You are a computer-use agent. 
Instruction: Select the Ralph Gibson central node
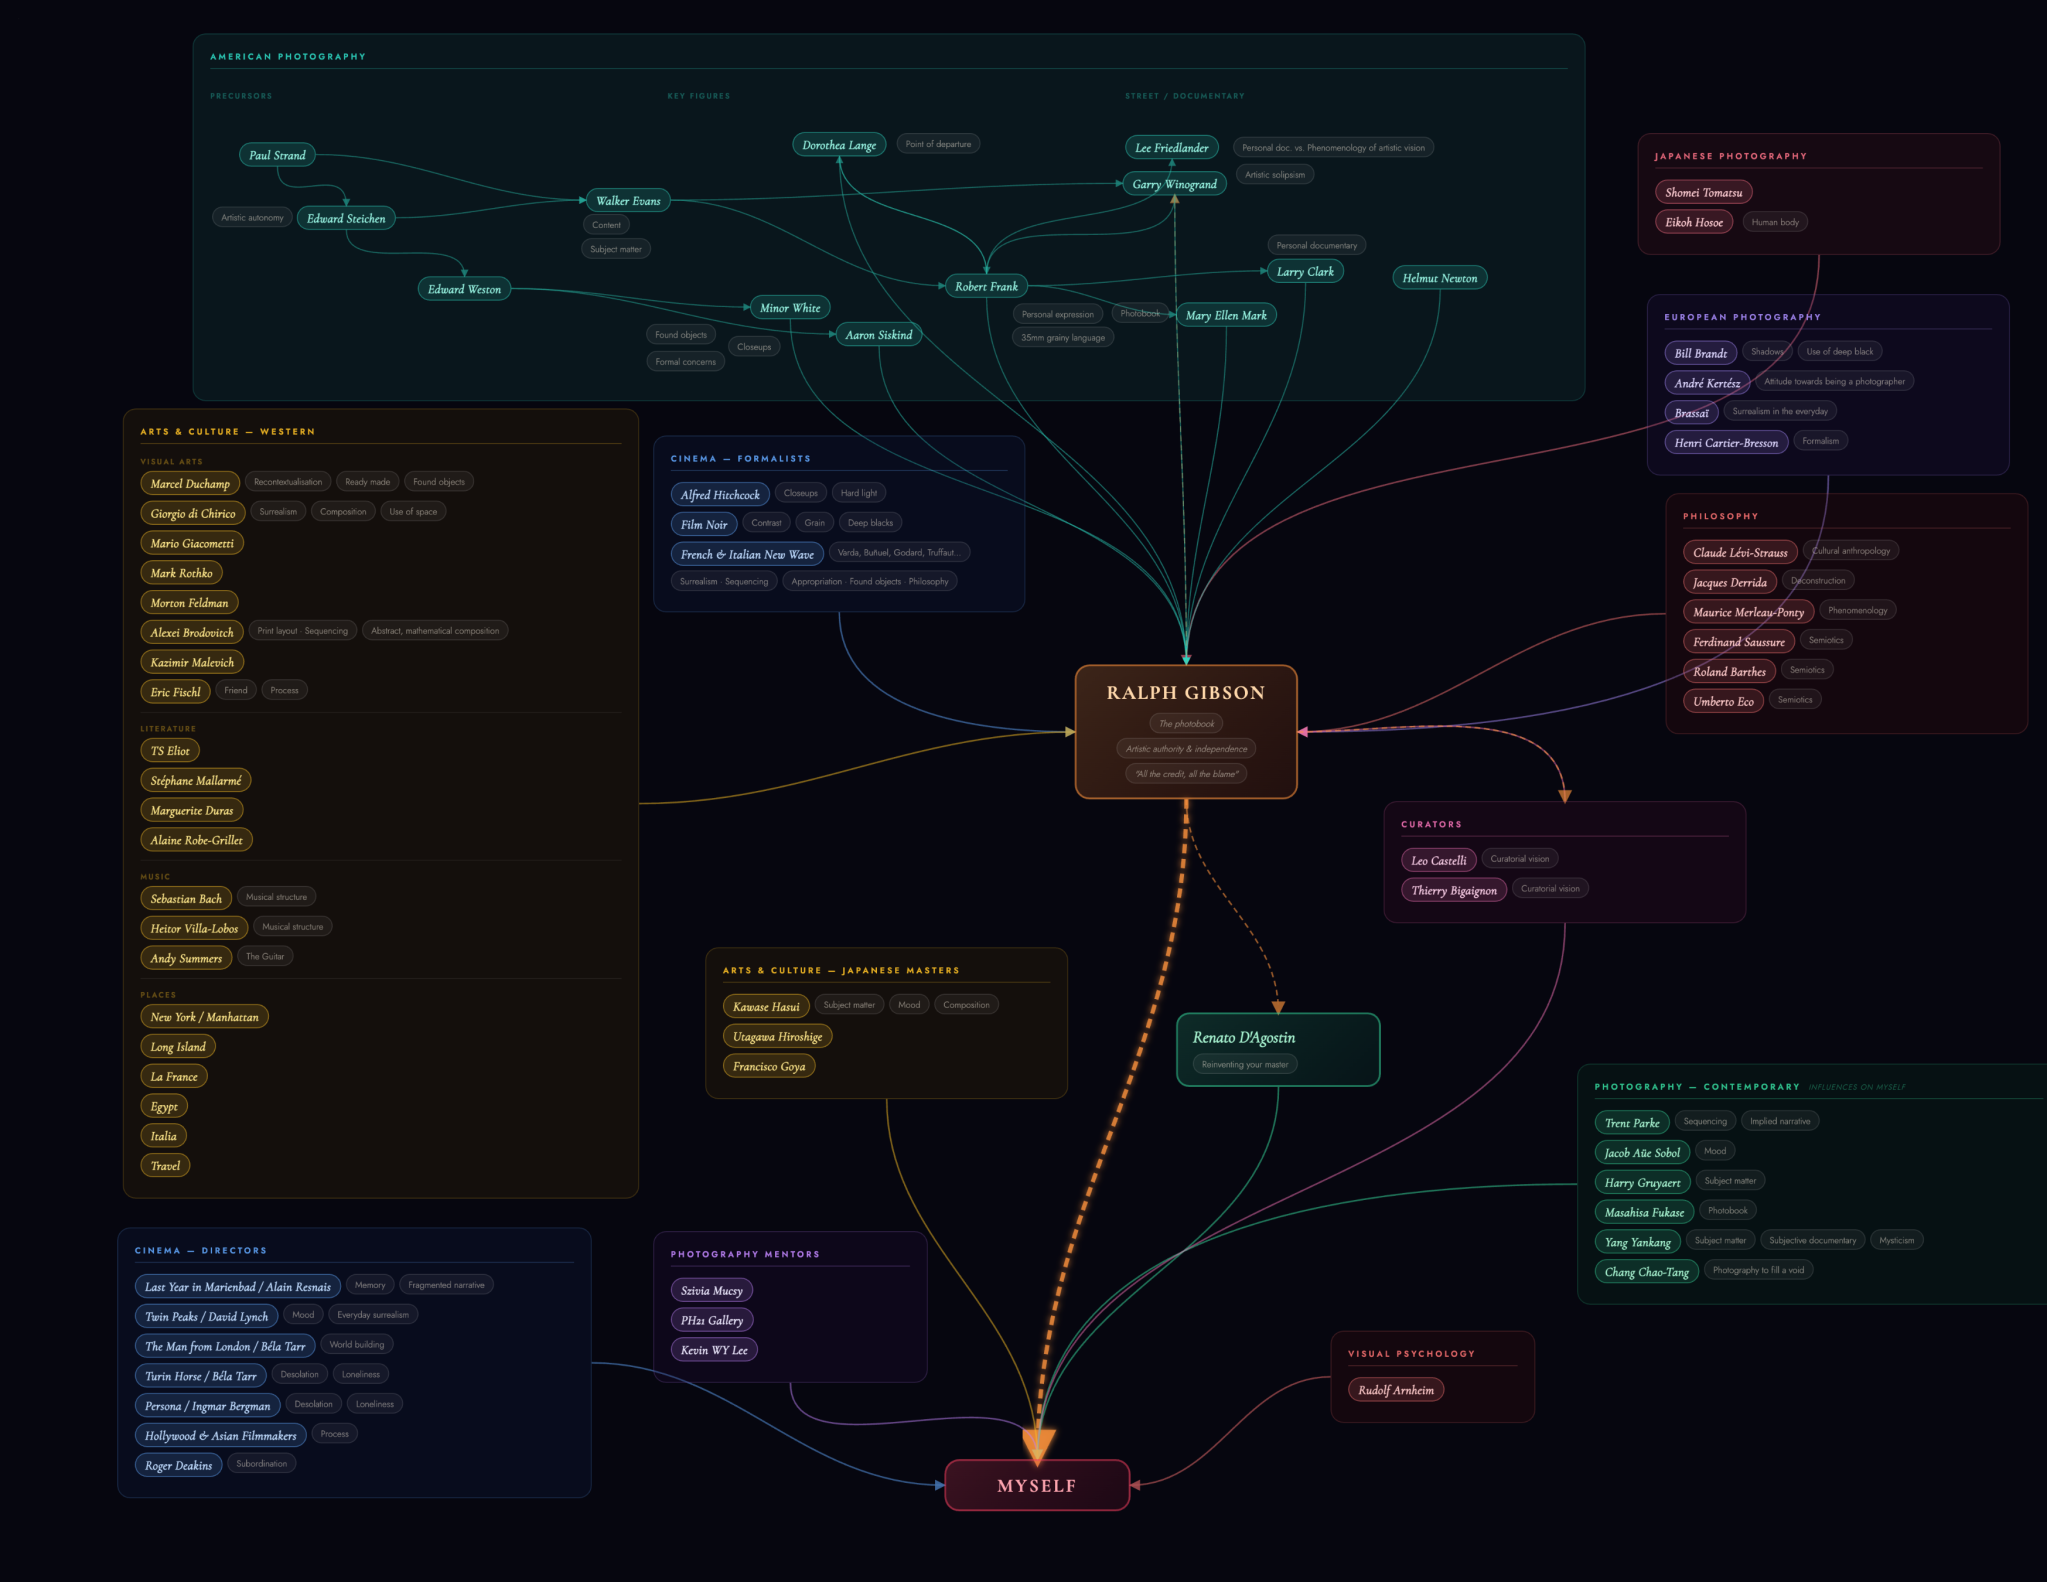pos(1185,693)
